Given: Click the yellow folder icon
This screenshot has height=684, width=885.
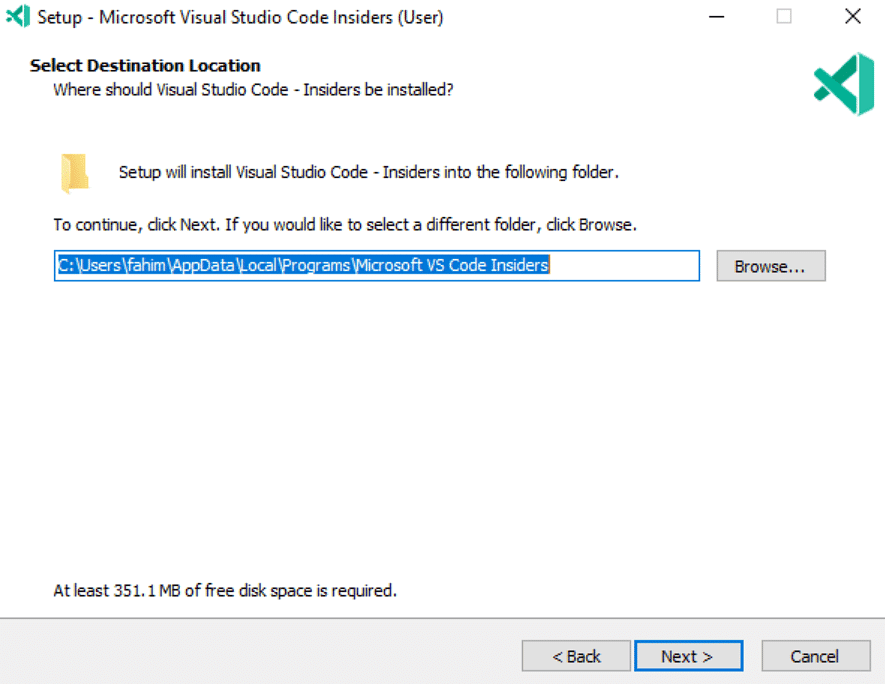Looking at the screenshot, I should 75,173.
